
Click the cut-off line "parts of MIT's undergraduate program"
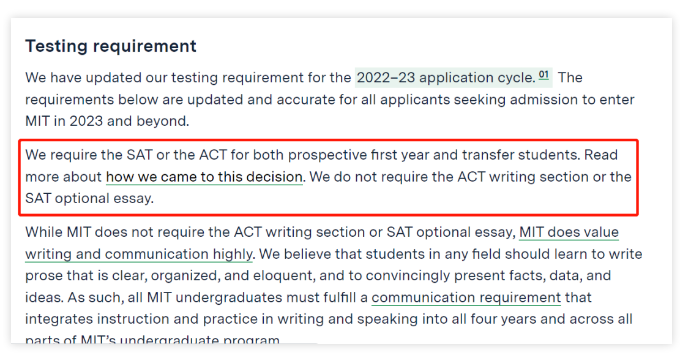[152, 339]
